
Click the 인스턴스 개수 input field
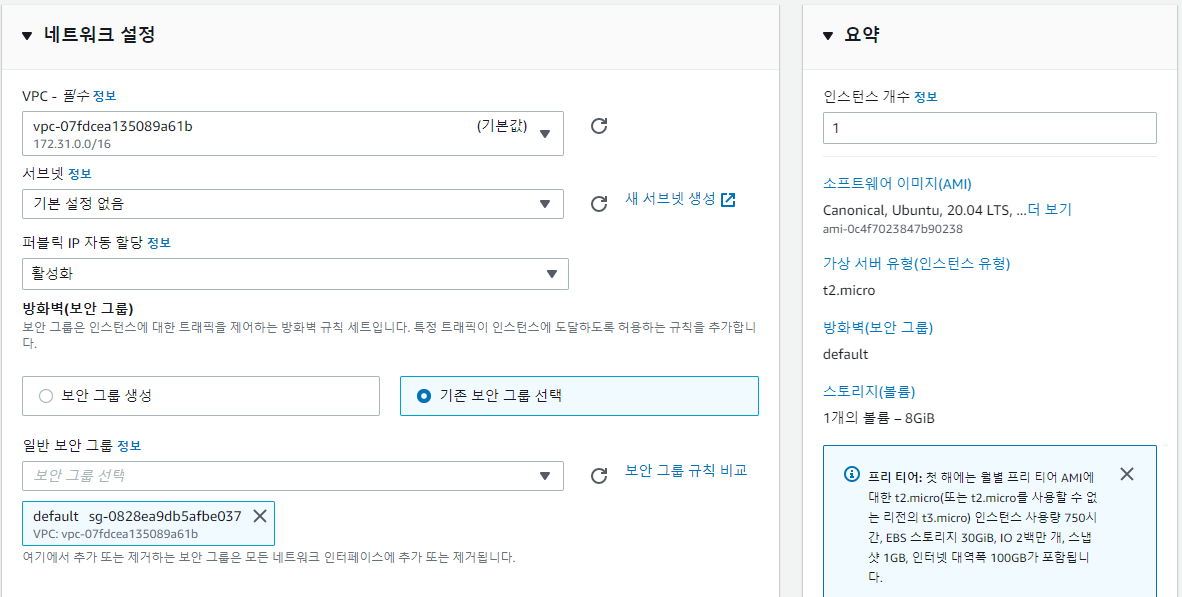(x=989, y=128)
